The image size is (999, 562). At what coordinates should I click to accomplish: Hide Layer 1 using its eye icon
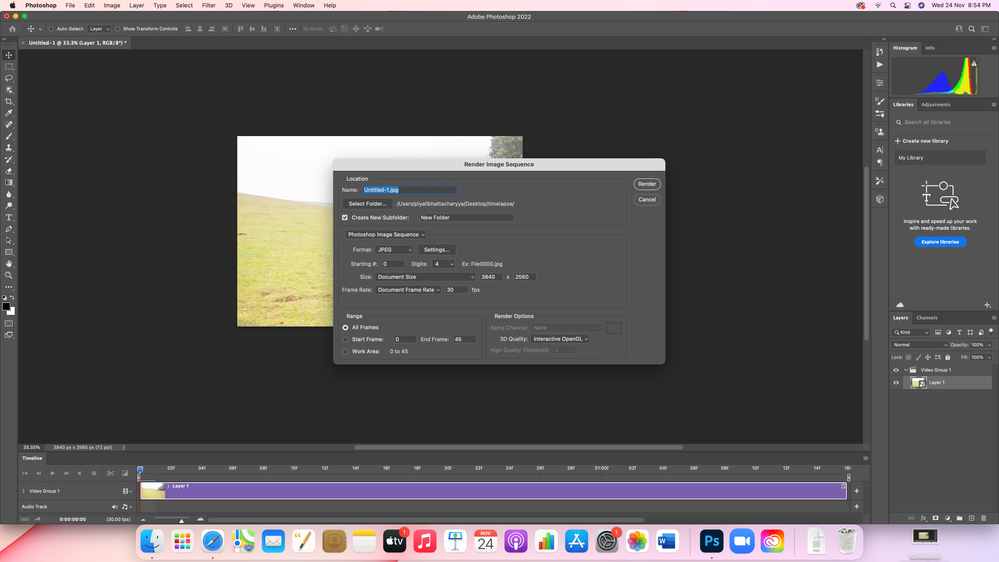[x=896, y=382]
